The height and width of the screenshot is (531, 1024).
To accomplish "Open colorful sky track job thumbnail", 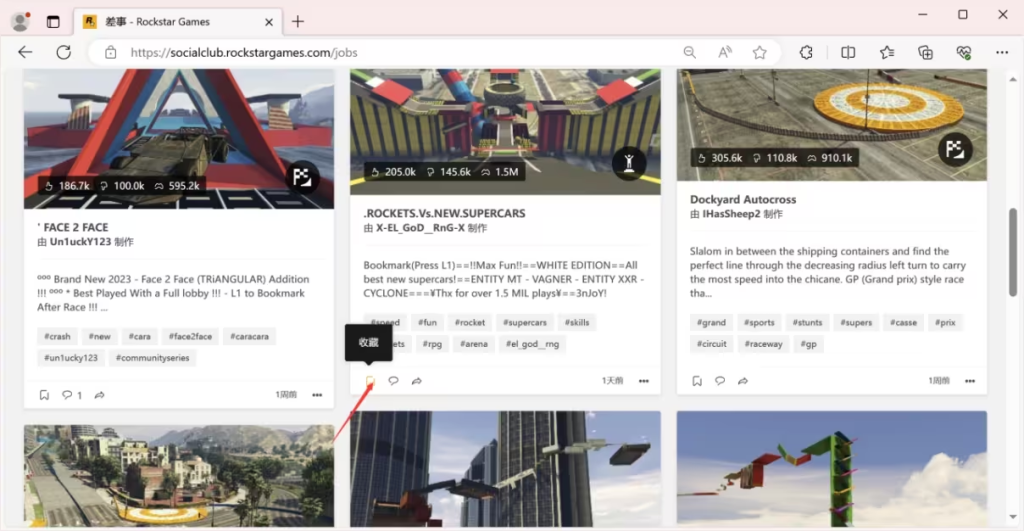I will [832, 469].
